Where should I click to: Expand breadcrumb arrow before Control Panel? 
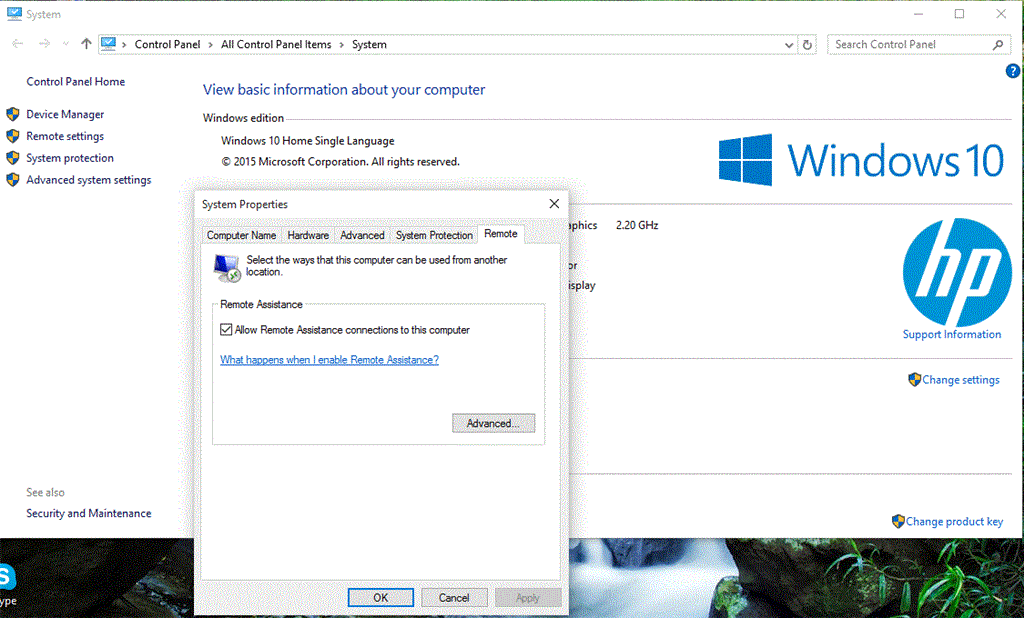click(124, 44)
